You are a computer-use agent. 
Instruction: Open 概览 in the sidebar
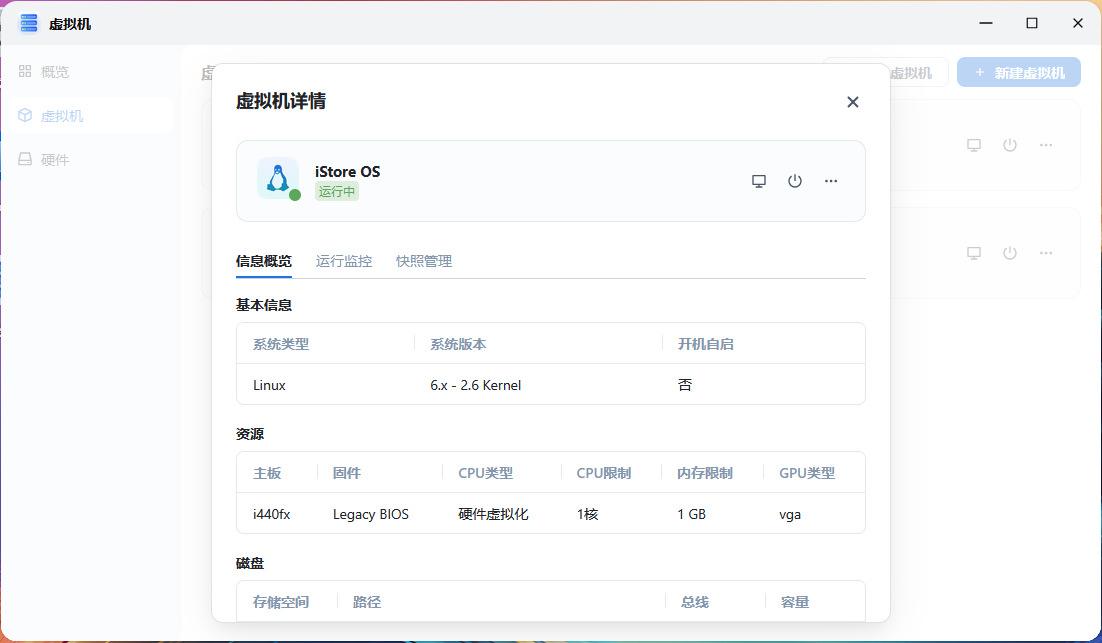point(91,72)
